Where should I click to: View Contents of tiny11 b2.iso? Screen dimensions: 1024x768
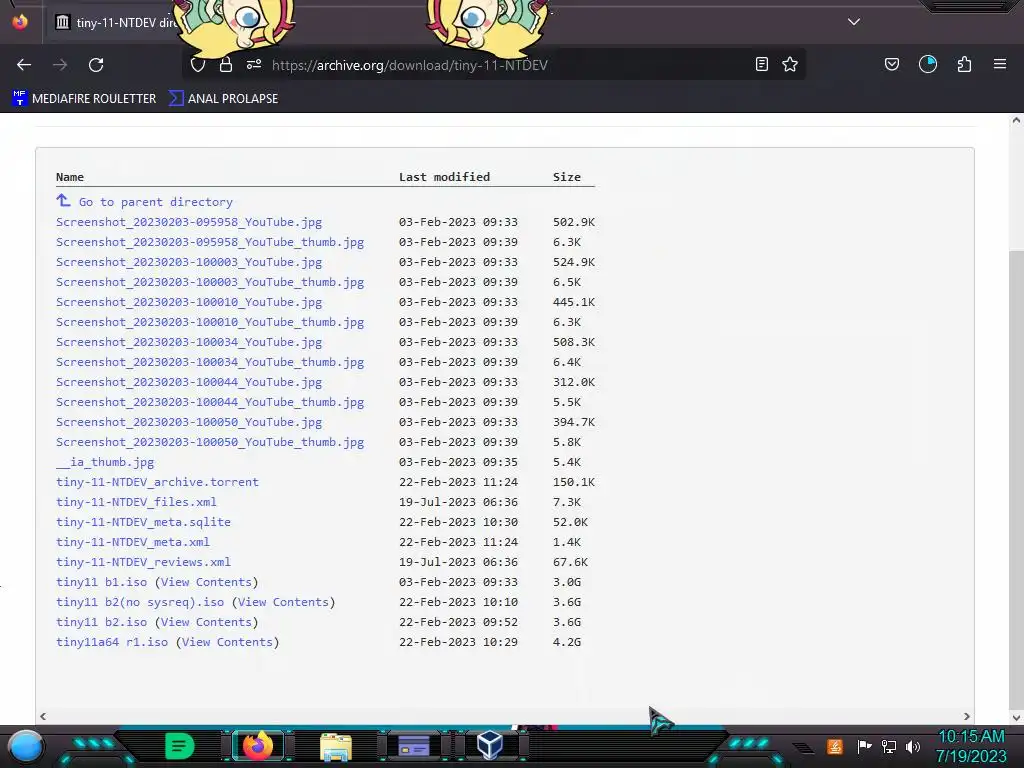(206, 622)
